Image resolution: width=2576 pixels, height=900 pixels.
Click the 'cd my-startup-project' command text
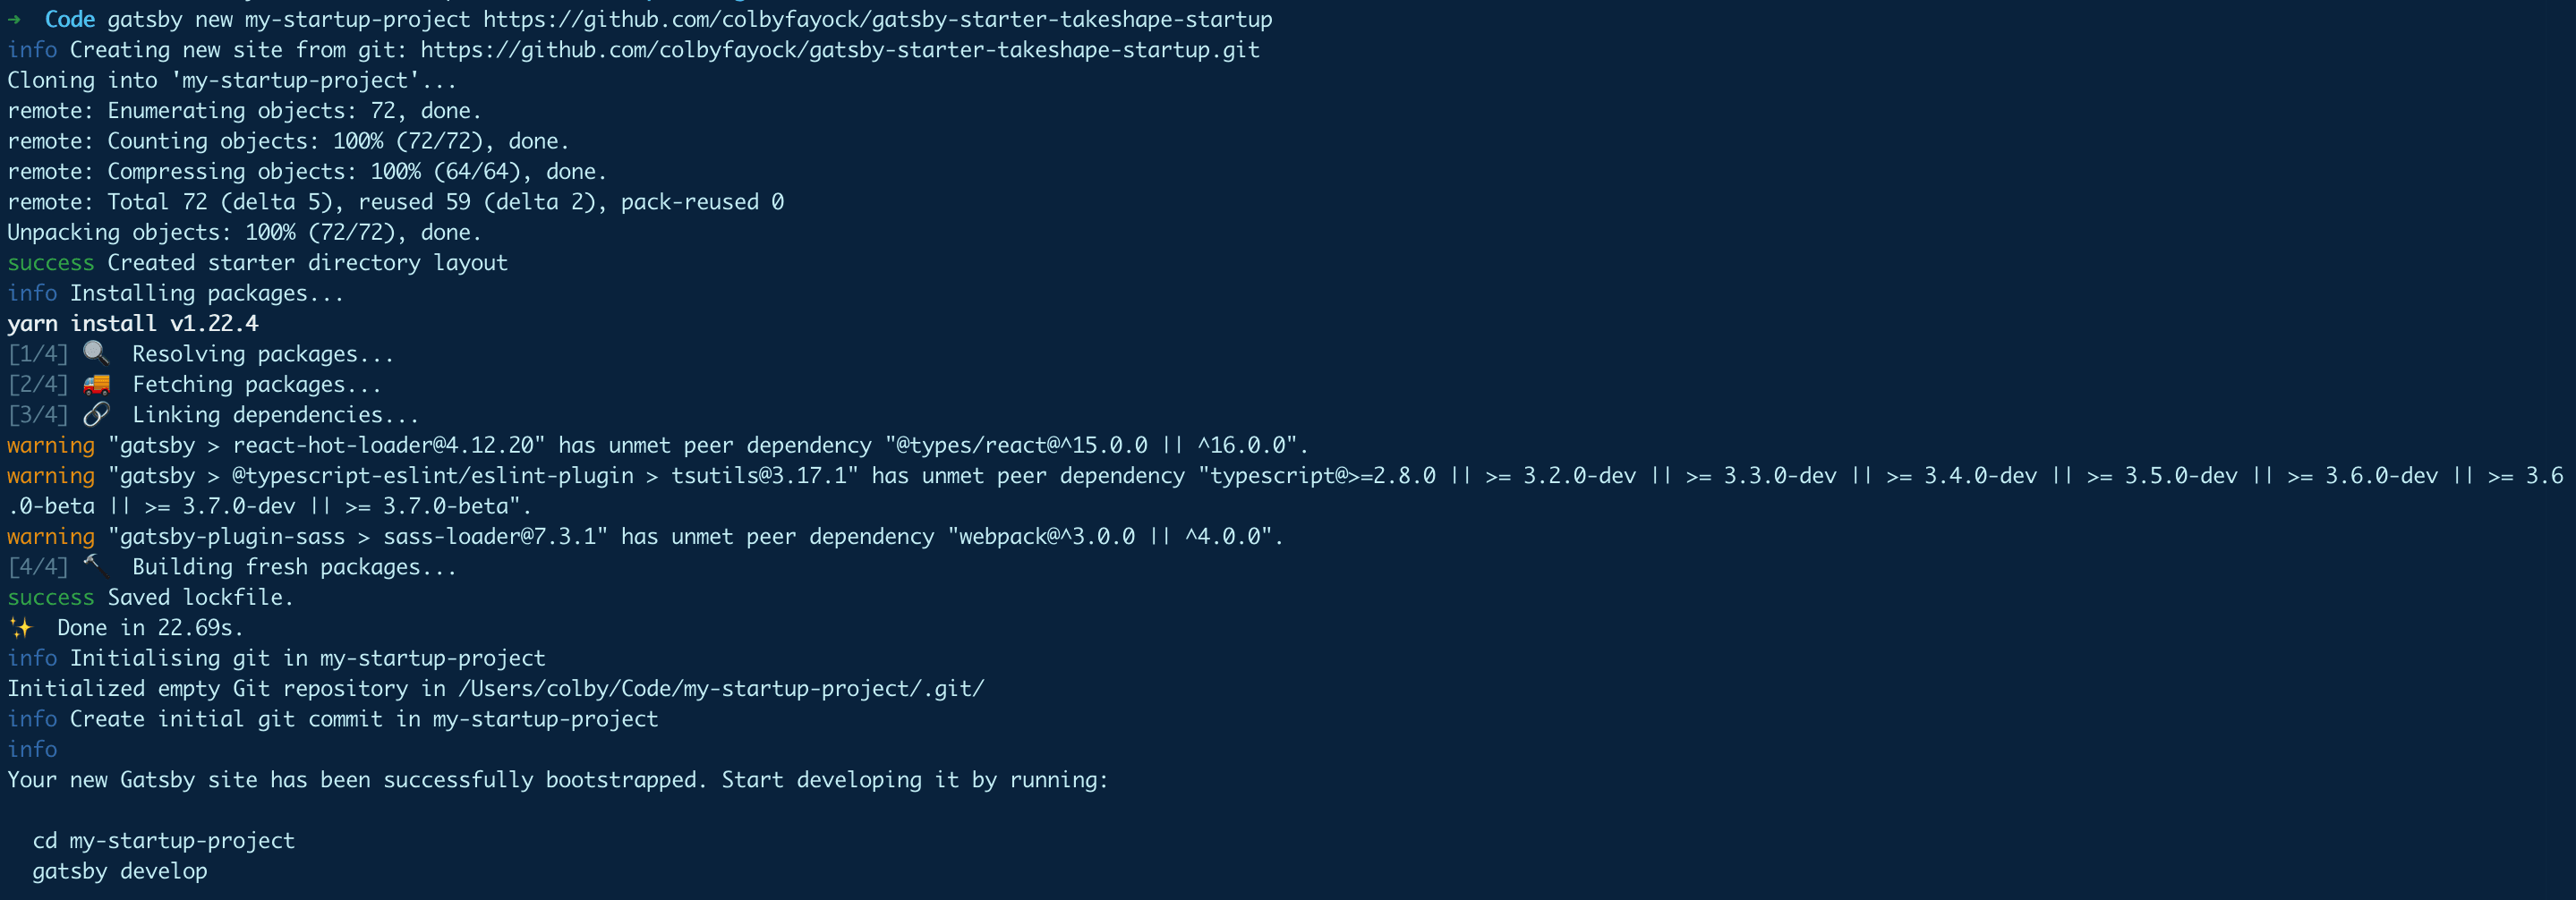164,841
